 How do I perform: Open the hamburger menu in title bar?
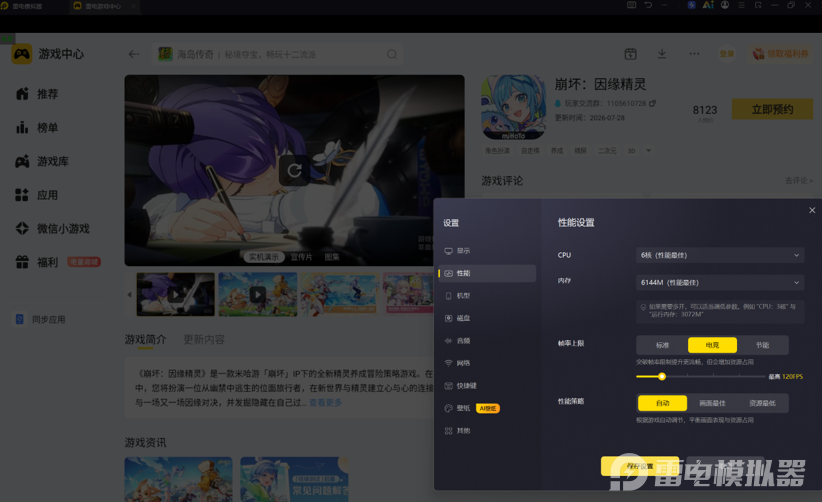(741, 5)
